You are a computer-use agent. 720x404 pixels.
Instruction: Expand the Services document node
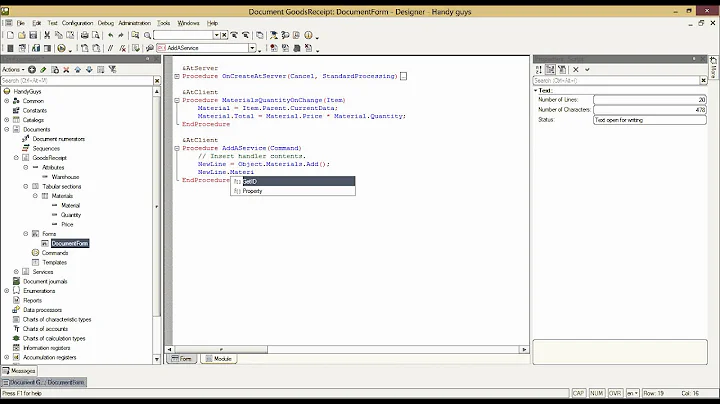coord(17,272)
